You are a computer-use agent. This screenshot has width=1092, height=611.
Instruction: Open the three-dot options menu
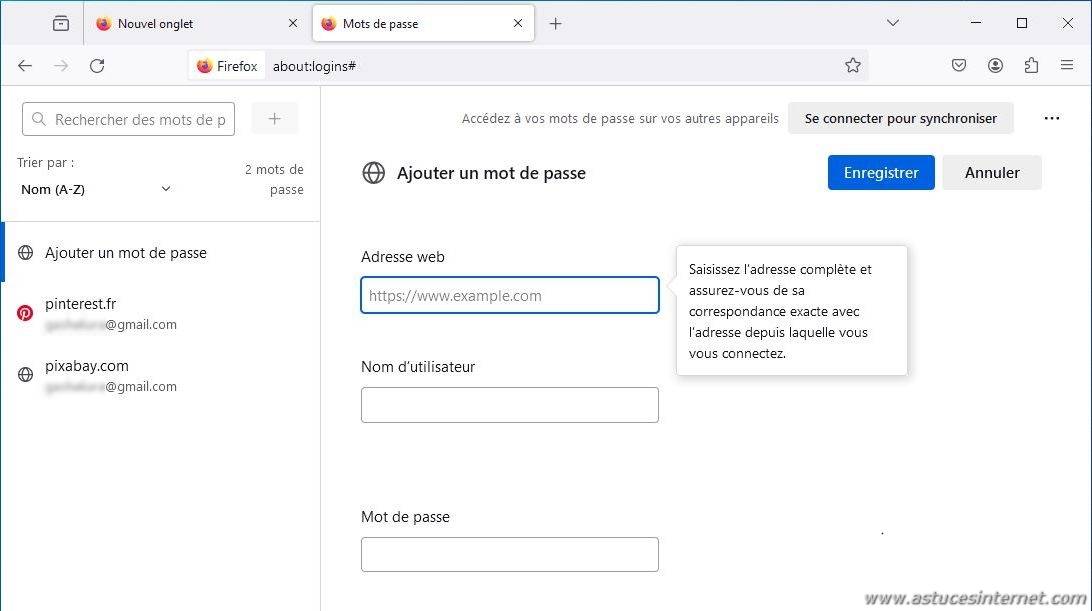[1051, 118]
